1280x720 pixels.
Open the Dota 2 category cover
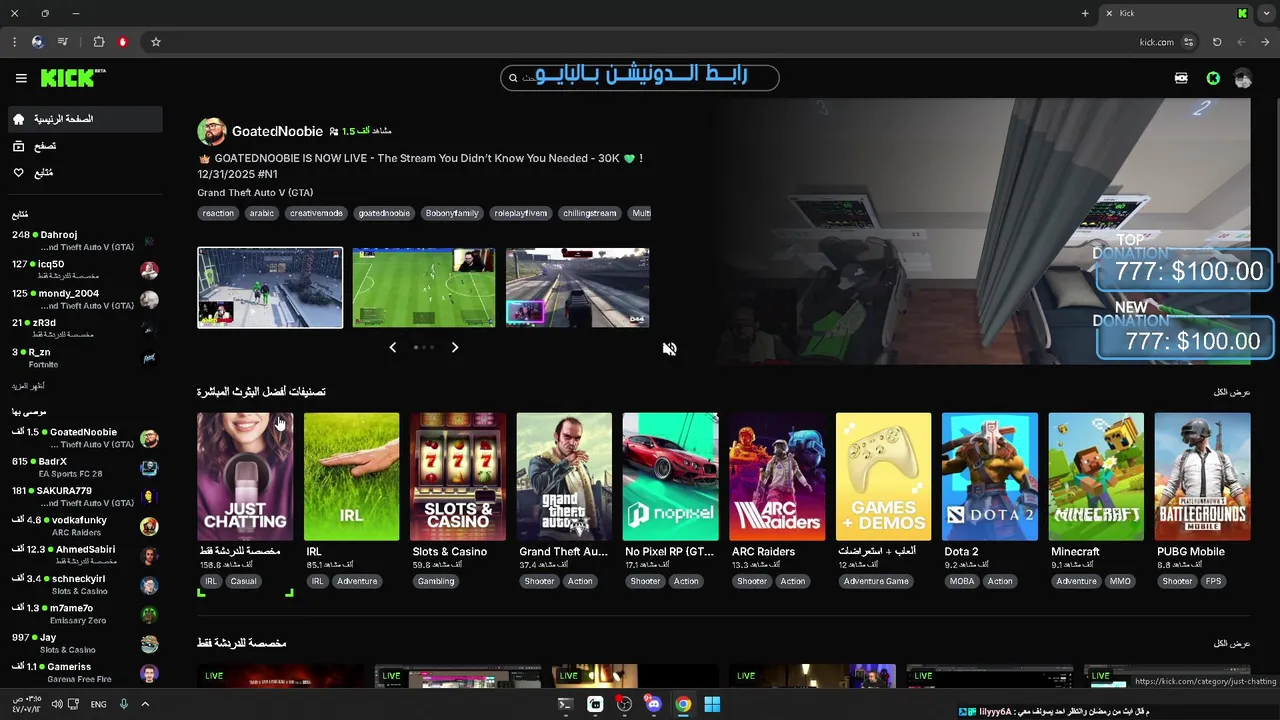tap(990, 476)
